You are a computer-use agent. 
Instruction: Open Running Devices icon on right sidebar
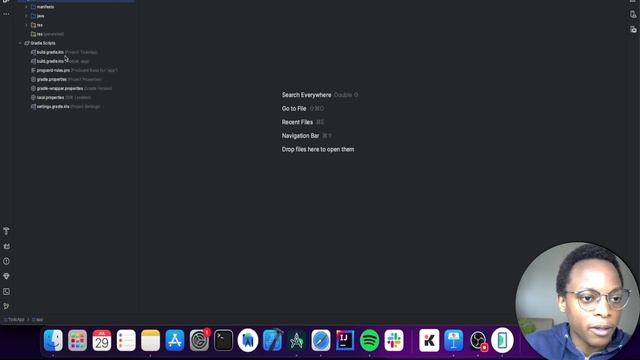click(x=633, y=29)
